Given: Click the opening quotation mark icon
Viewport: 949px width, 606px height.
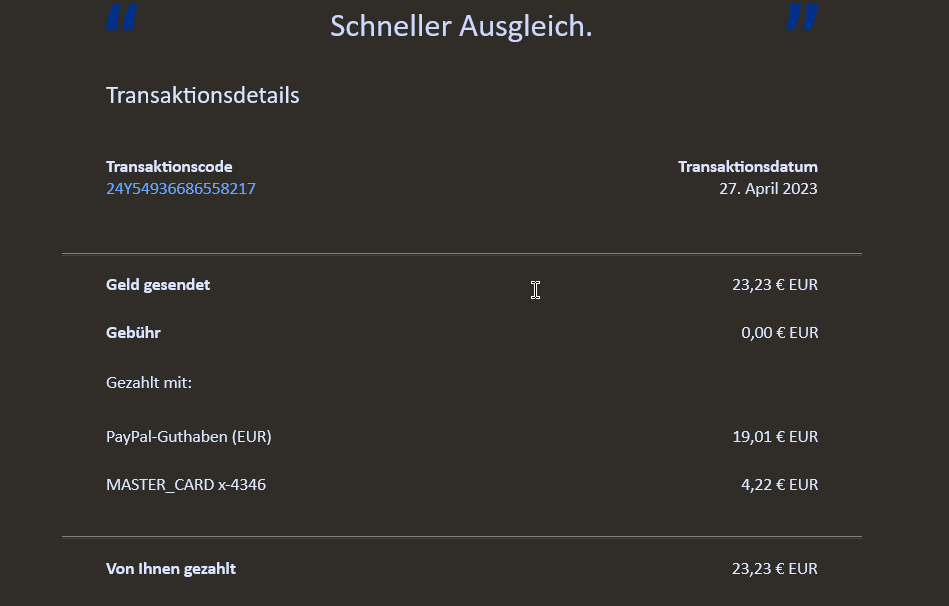Looking at the screenshot, I should click(122, 17).
